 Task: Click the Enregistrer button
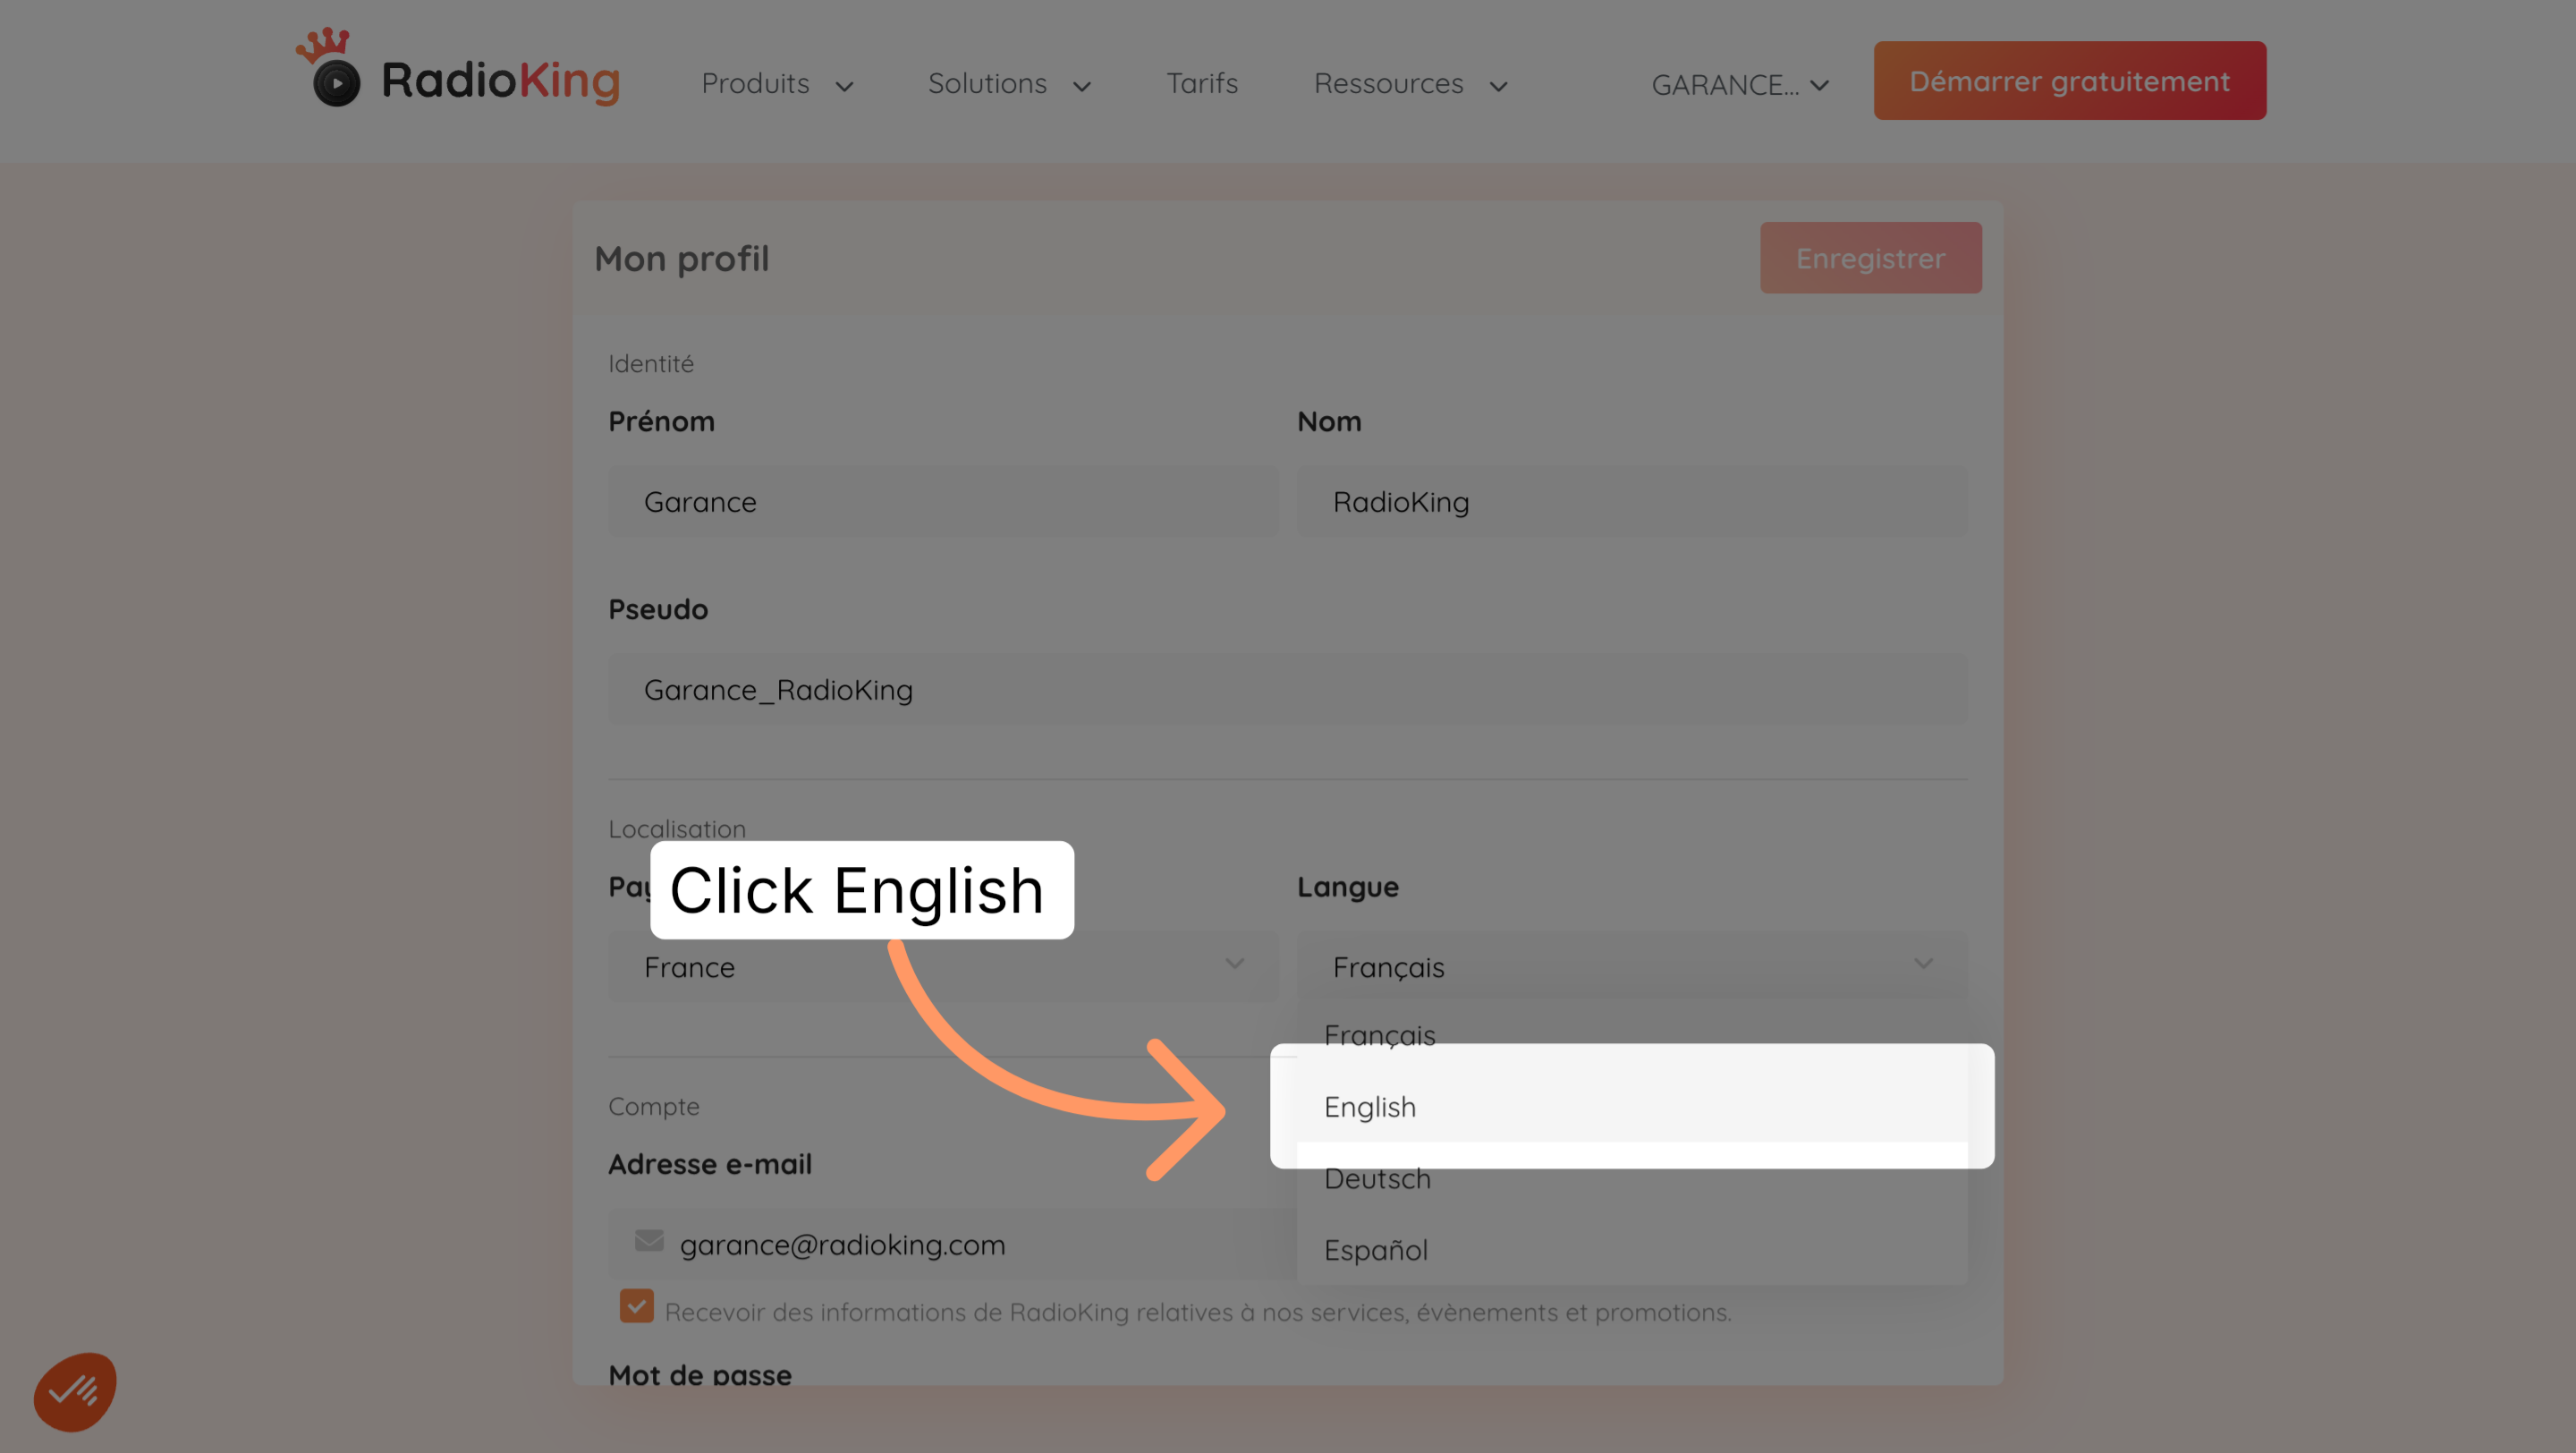[x=1870, y=258]
